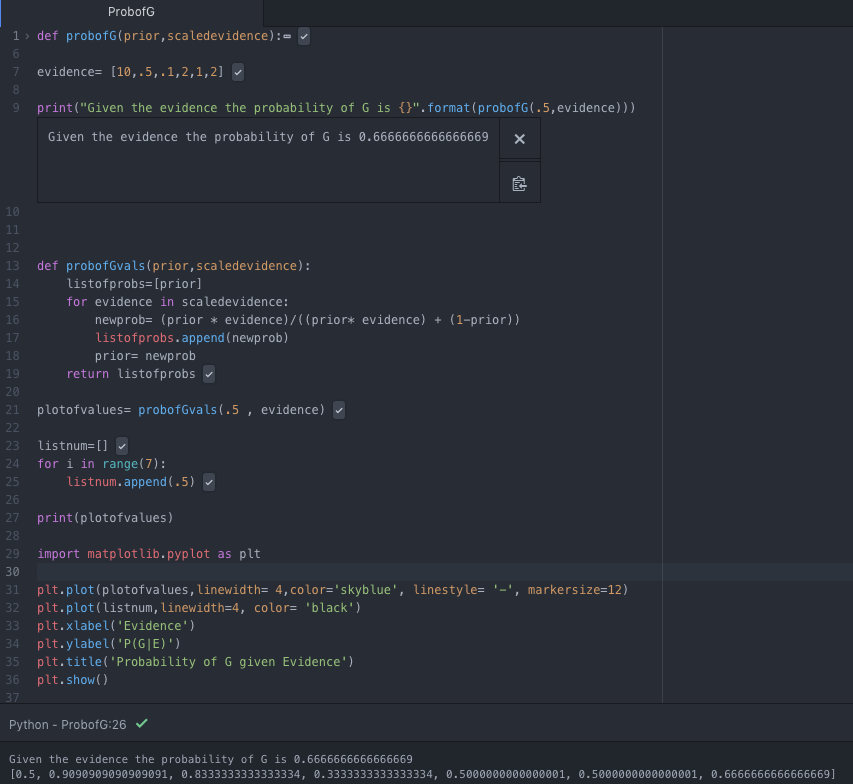Viewport: 853px width, 784px height.
Task: Click 'for i in range(7):' on line 24
Action: pyautogui.click(x=101, y=464)
